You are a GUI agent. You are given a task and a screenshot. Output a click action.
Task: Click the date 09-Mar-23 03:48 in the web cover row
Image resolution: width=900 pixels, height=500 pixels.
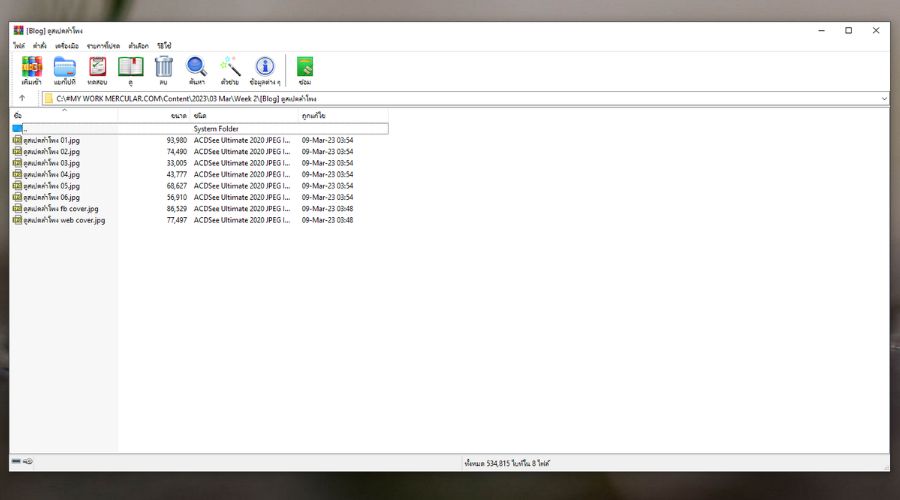(327, 220)
